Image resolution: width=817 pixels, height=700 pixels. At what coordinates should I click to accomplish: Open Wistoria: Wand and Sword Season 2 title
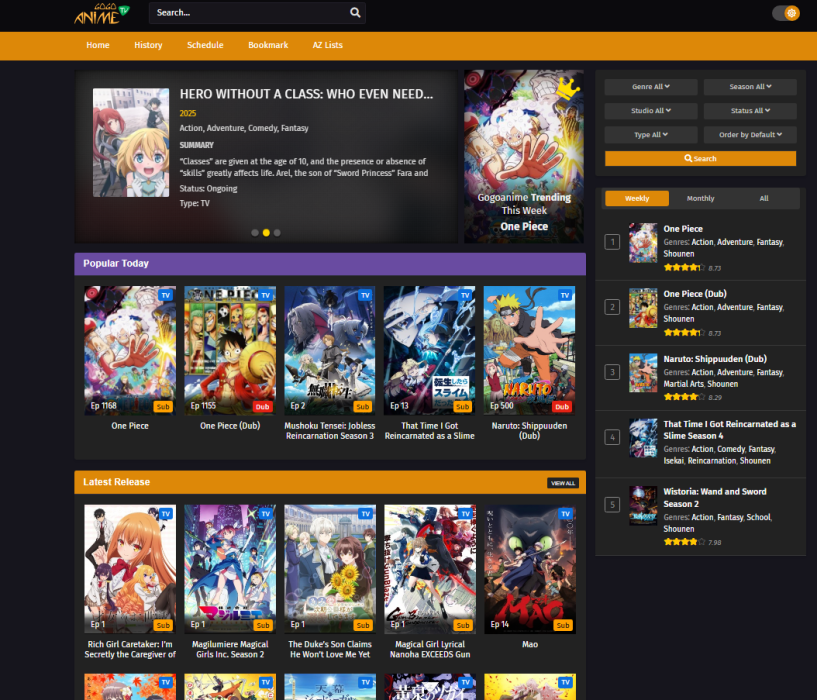[x=715, y=498]
